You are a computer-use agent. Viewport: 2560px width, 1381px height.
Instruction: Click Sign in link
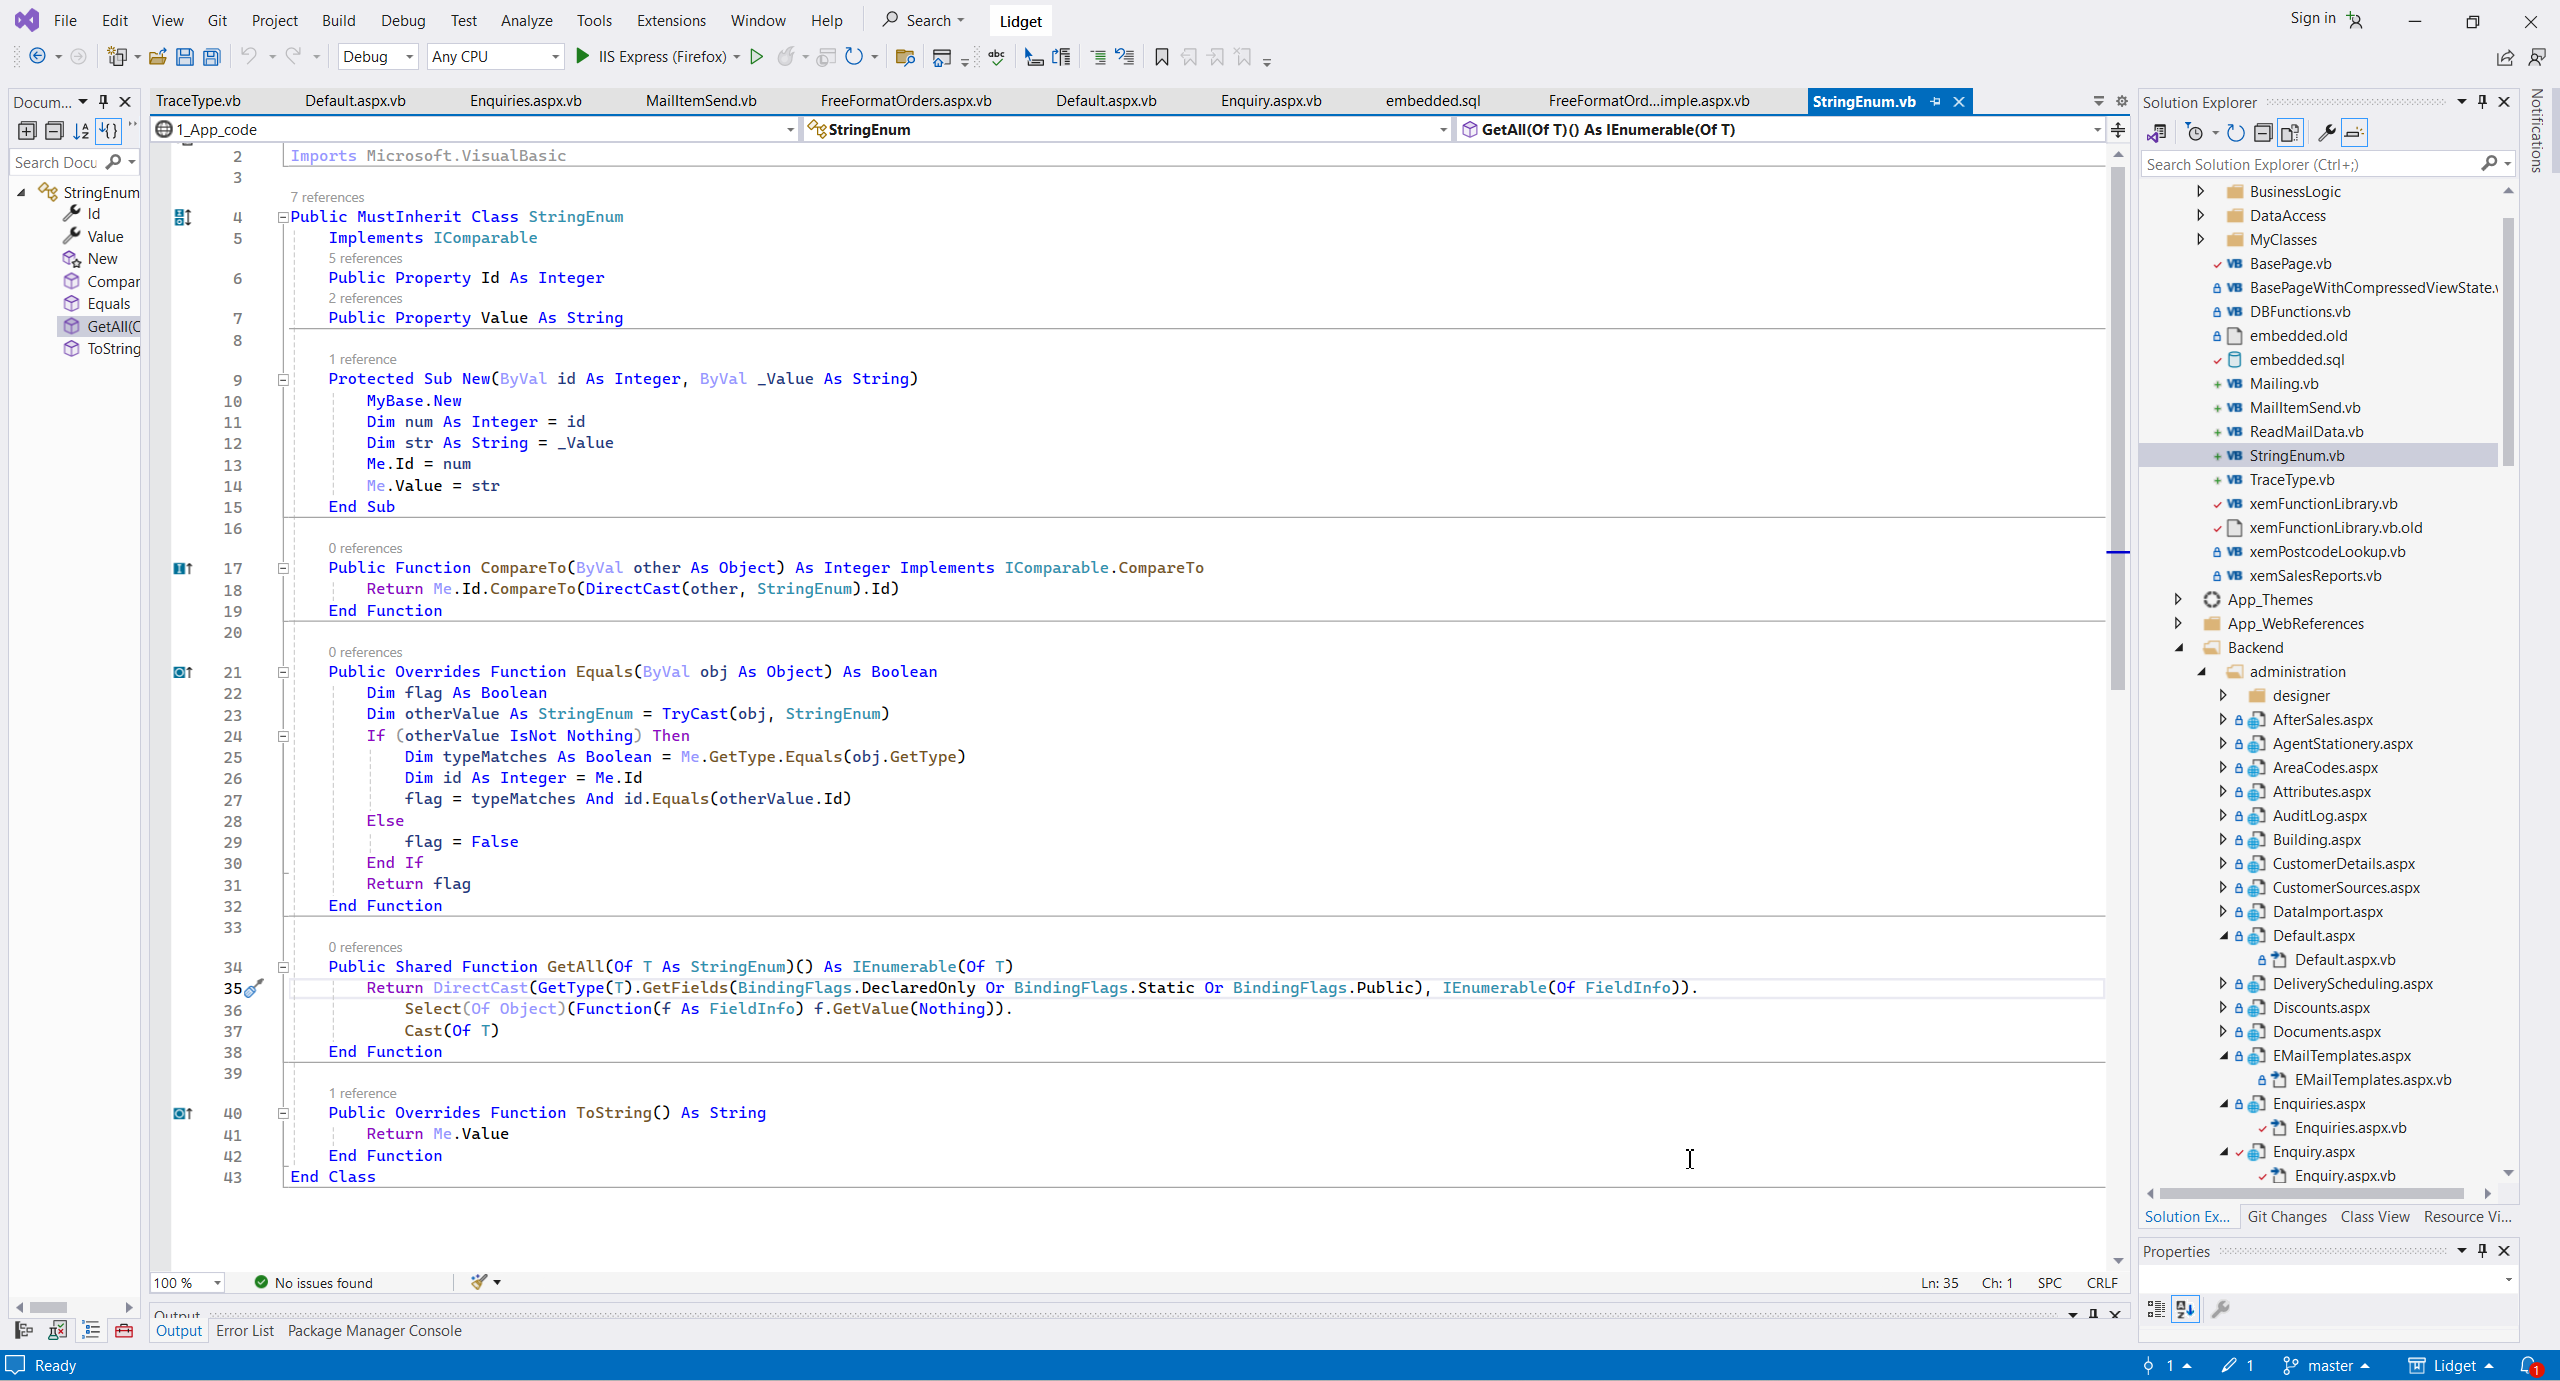[2312, 18]
